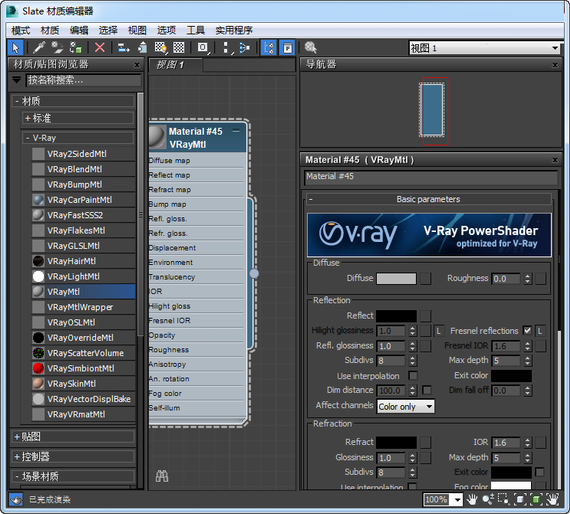Click Material #45 name field

(x=431, y=177)
